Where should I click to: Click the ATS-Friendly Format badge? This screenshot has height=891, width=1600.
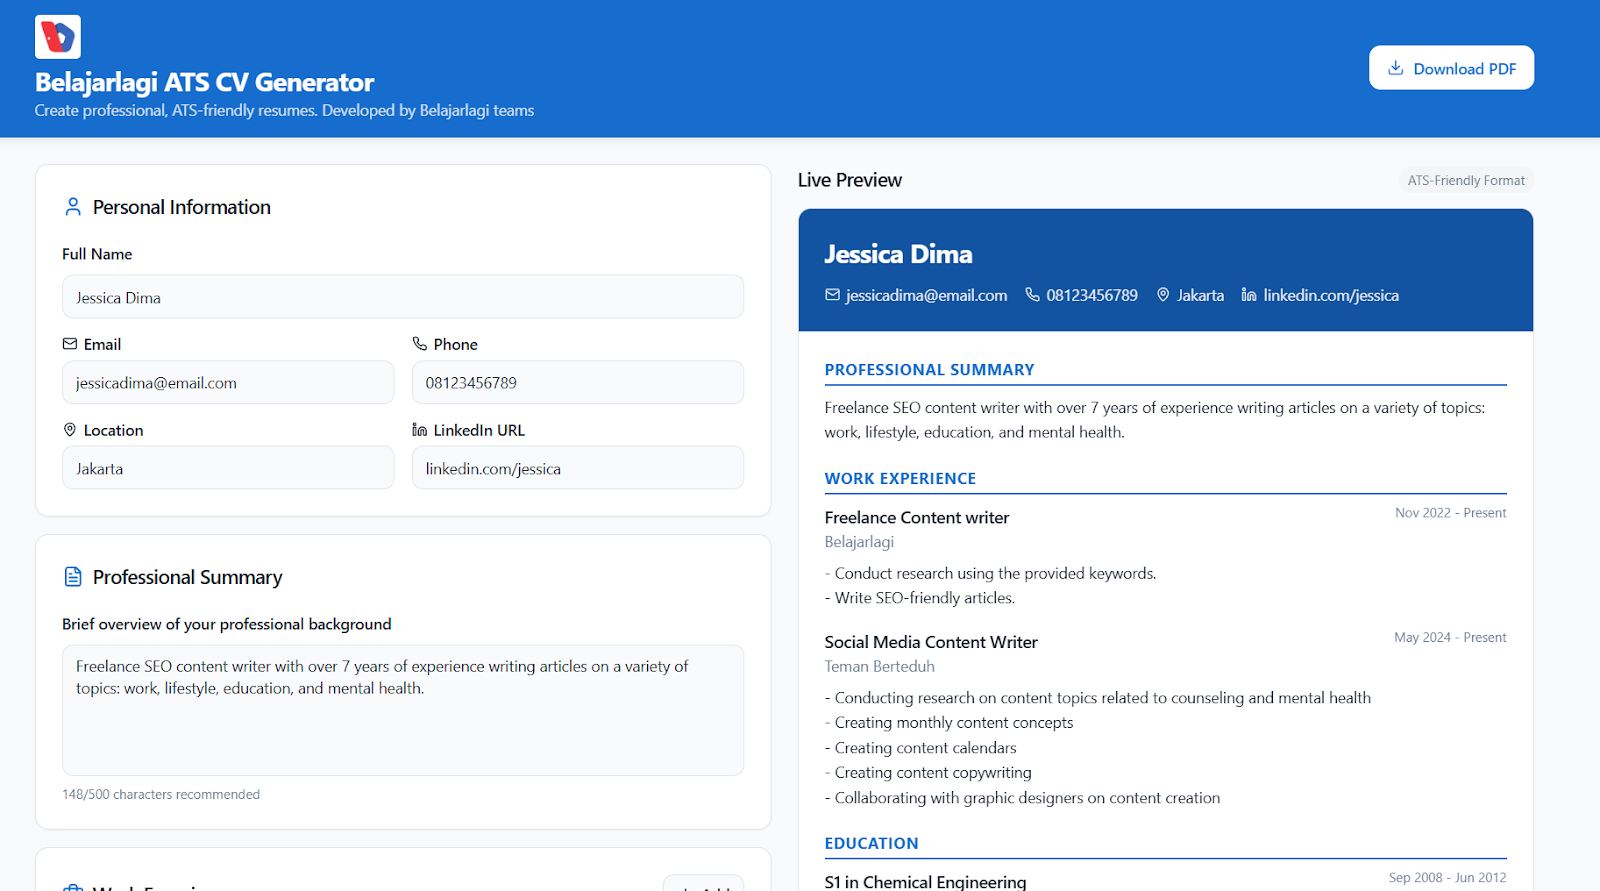click(x=1466, y=181)
